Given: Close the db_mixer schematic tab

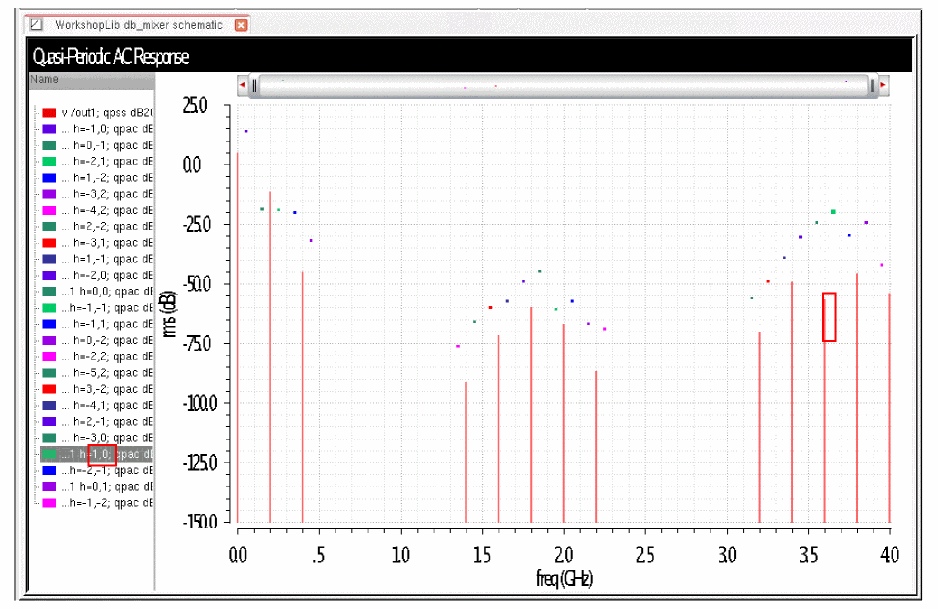Looking at the screenshot, I should [240, 25].
